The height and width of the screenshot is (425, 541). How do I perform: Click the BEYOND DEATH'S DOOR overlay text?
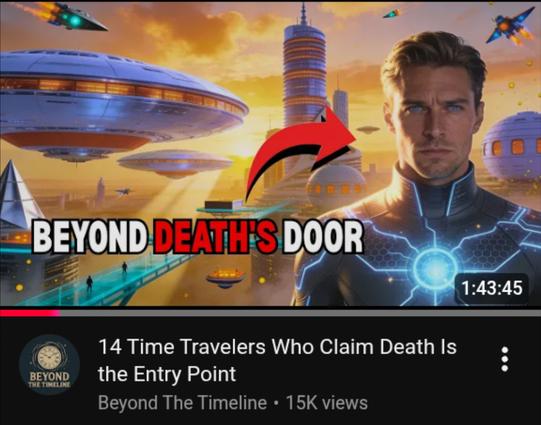click(198, 237)
